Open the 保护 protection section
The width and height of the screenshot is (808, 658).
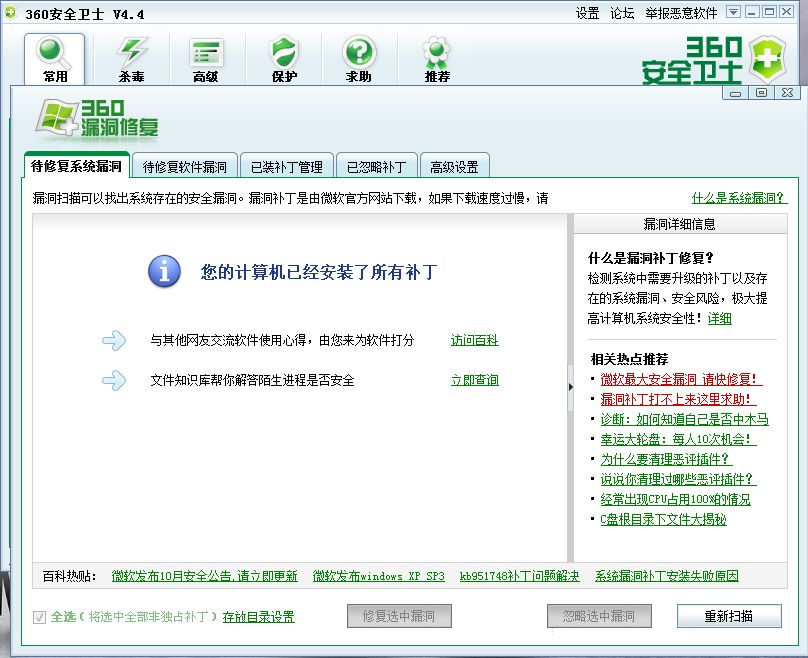click(284, 59)
